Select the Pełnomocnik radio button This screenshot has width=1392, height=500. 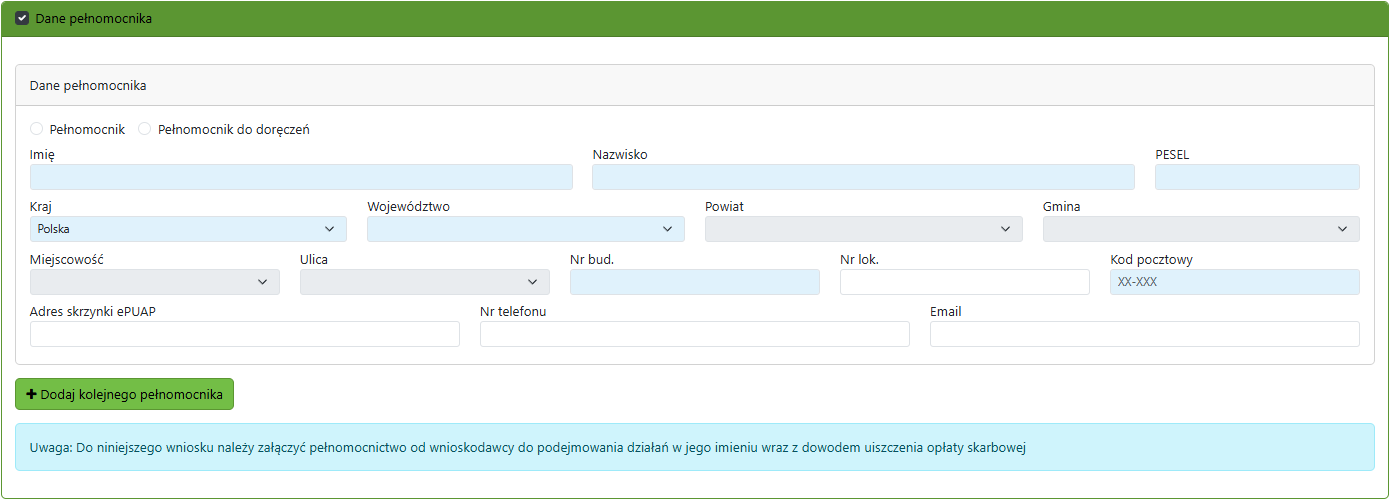[37, 129]
